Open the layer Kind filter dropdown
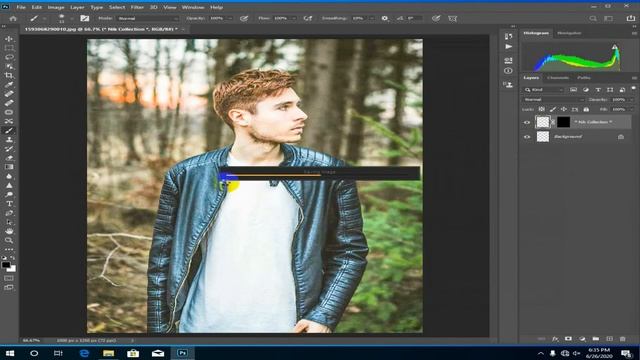Image resolution: width=640 pixels, height=360 pixels. [544, 90]
